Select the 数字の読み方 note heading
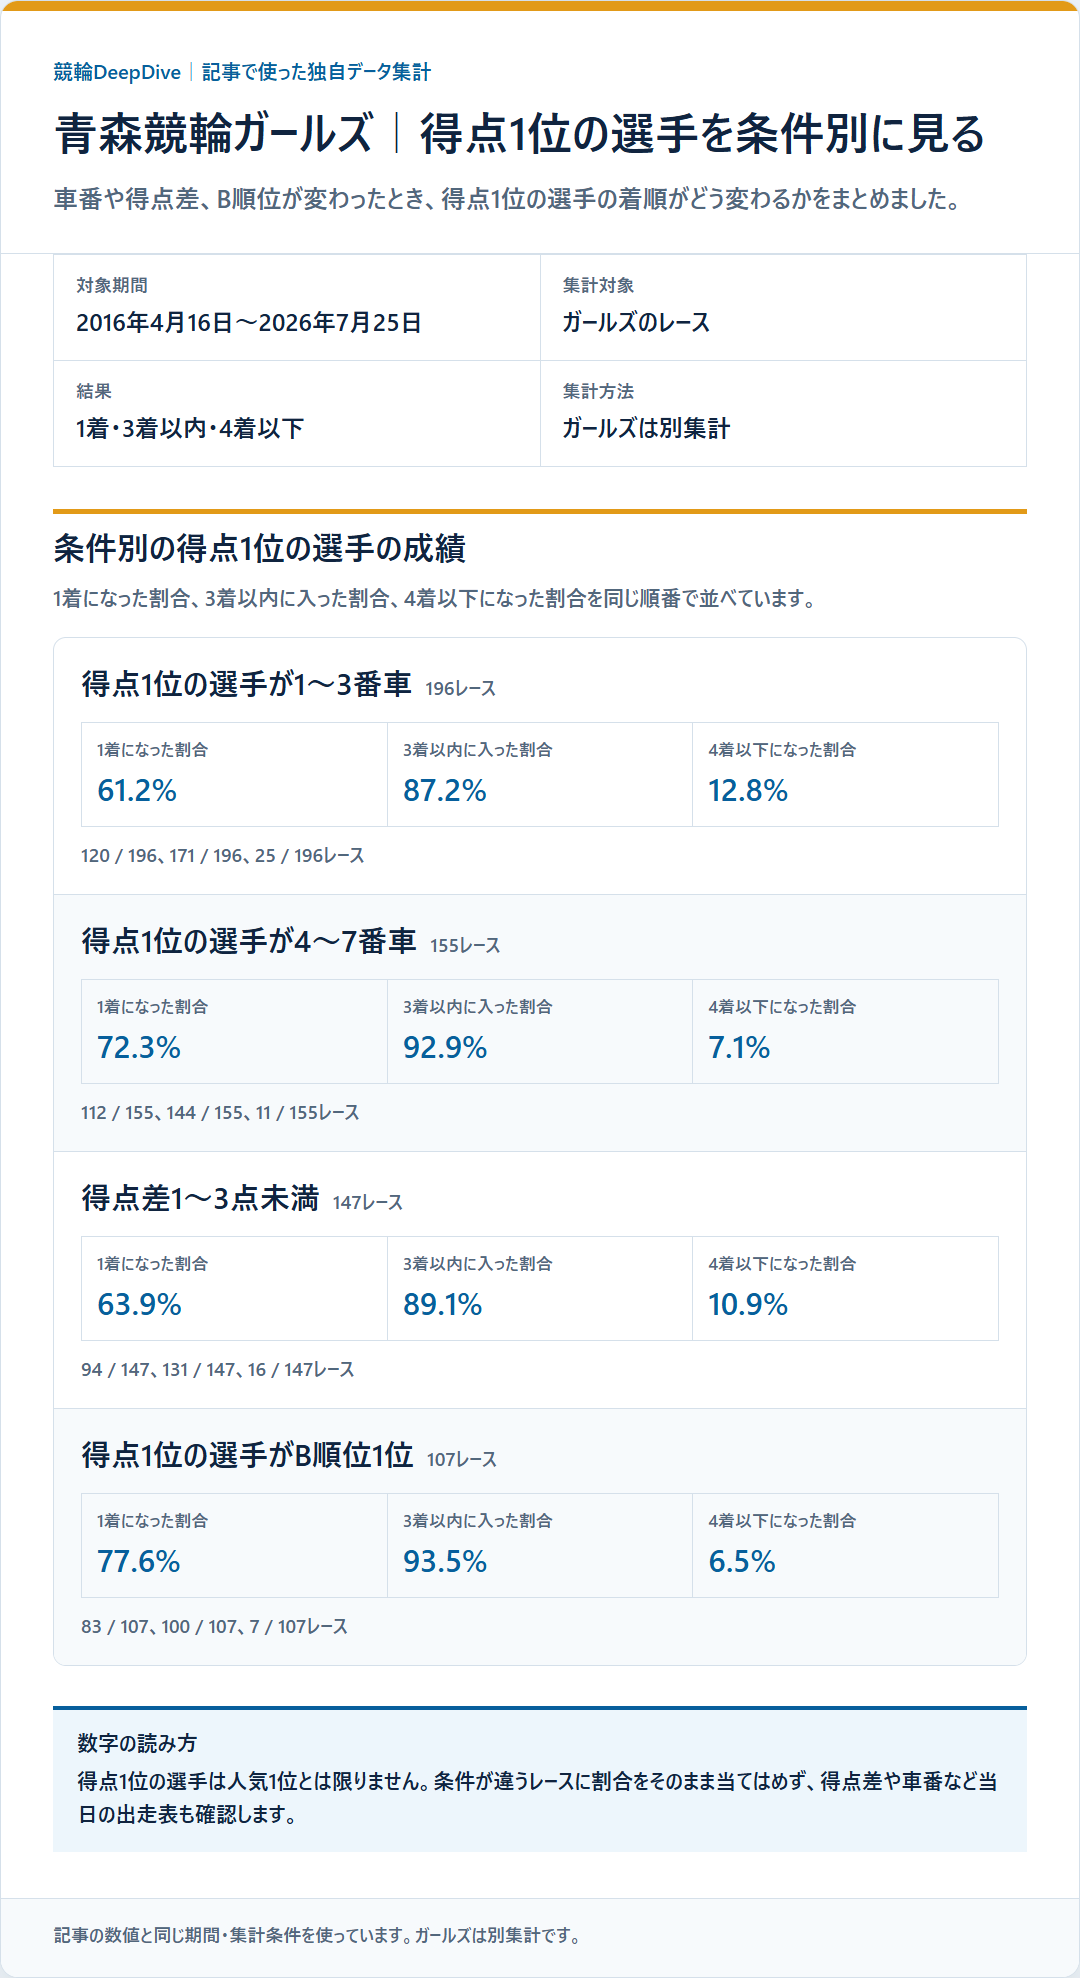 point(137,1744)
